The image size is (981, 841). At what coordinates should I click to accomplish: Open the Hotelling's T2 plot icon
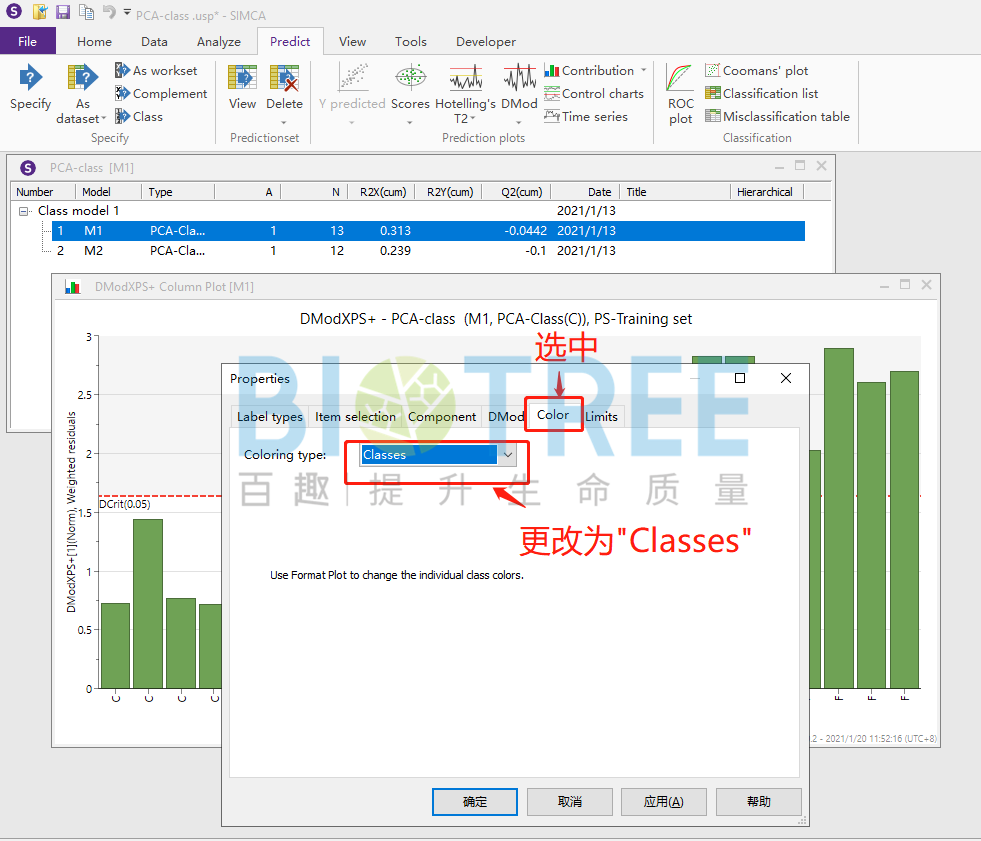[x=465, y=80]
